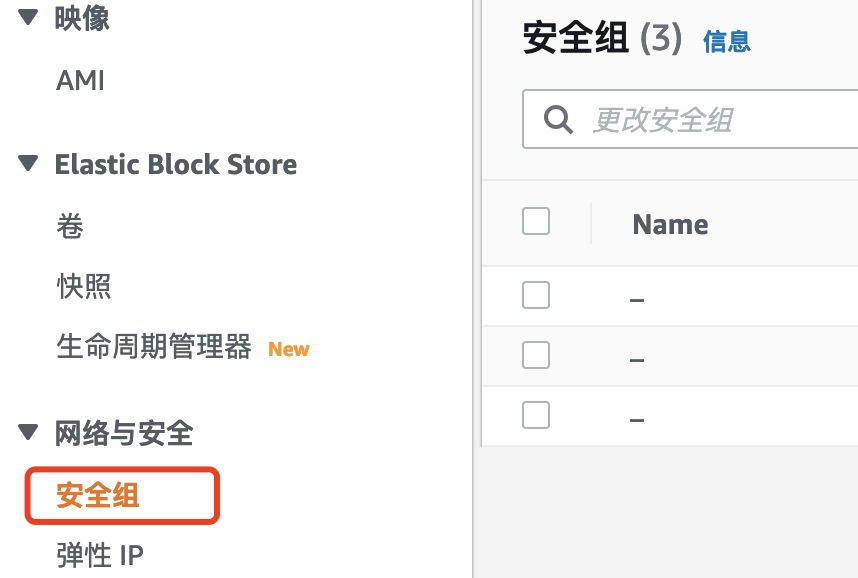858x578 pixels.
Task: Check the second security group row checkbox
Action: (536, 355)
